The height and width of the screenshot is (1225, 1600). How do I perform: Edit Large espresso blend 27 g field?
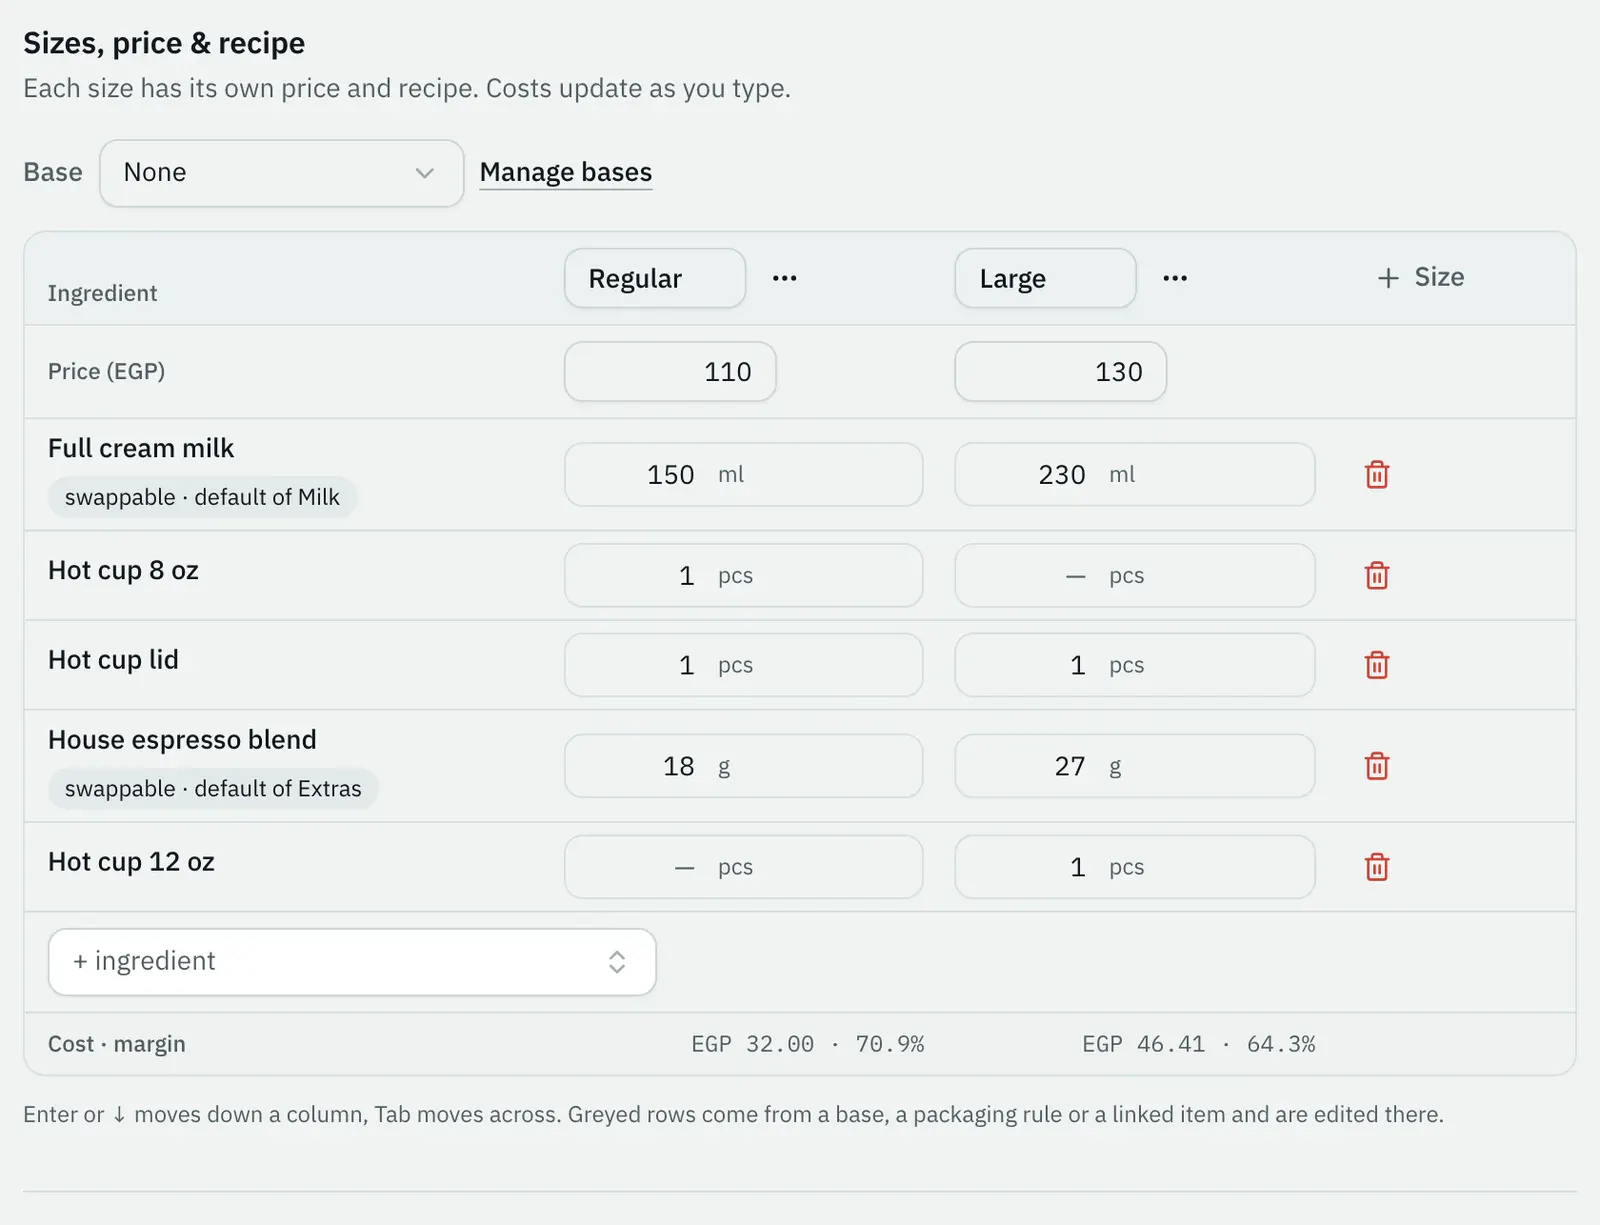point(1135,766)
